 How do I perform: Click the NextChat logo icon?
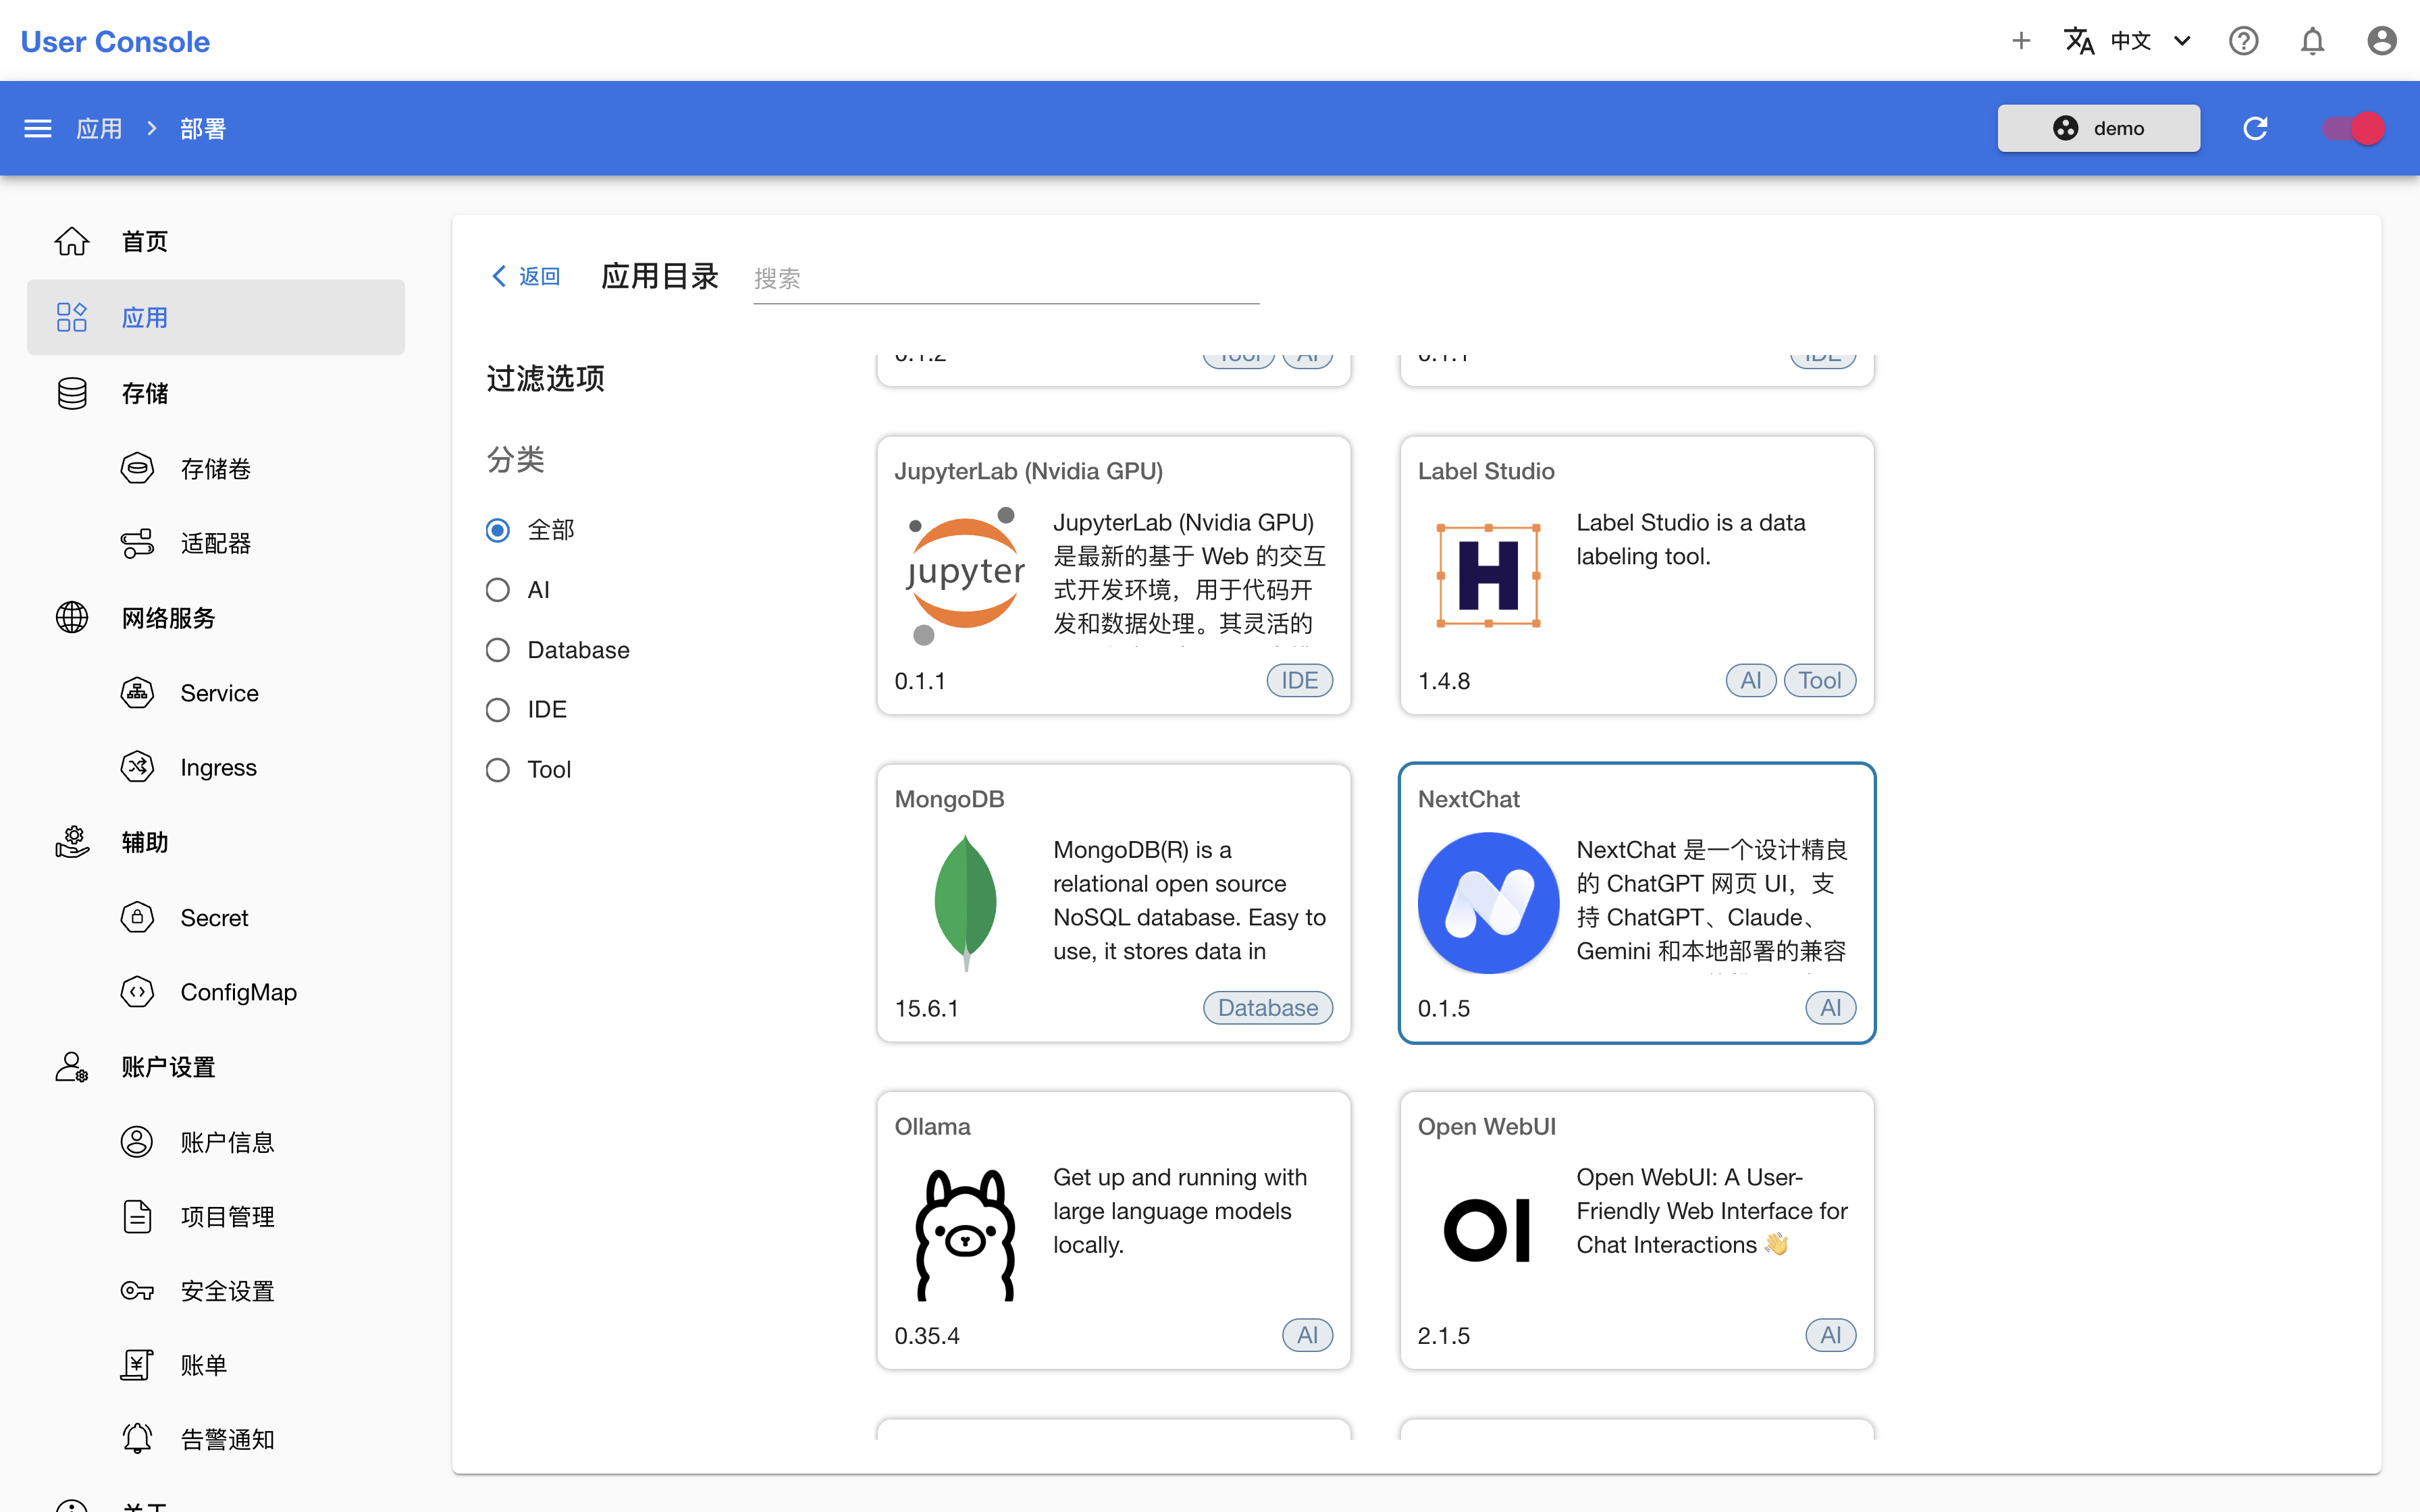click(x=1488, y=902)
